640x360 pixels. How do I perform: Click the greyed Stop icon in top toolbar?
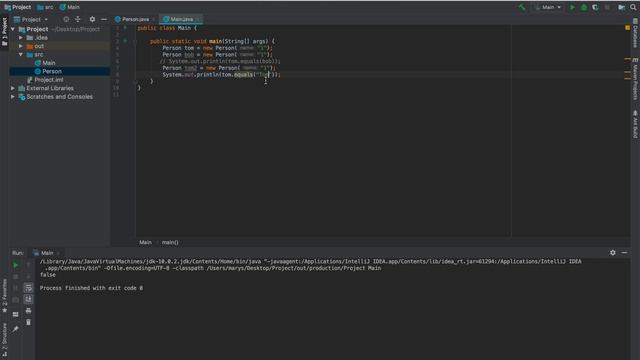click(607, 7)
